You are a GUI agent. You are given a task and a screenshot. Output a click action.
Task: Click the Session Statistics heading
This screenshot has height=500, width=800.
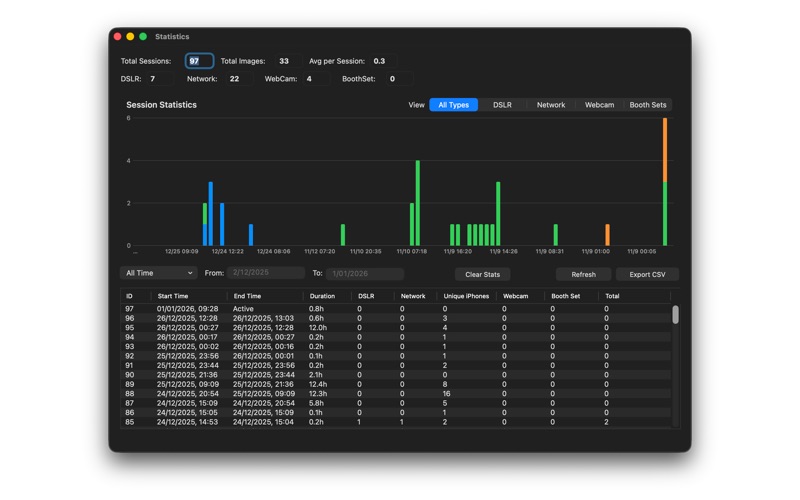click(x=161, y=105)
